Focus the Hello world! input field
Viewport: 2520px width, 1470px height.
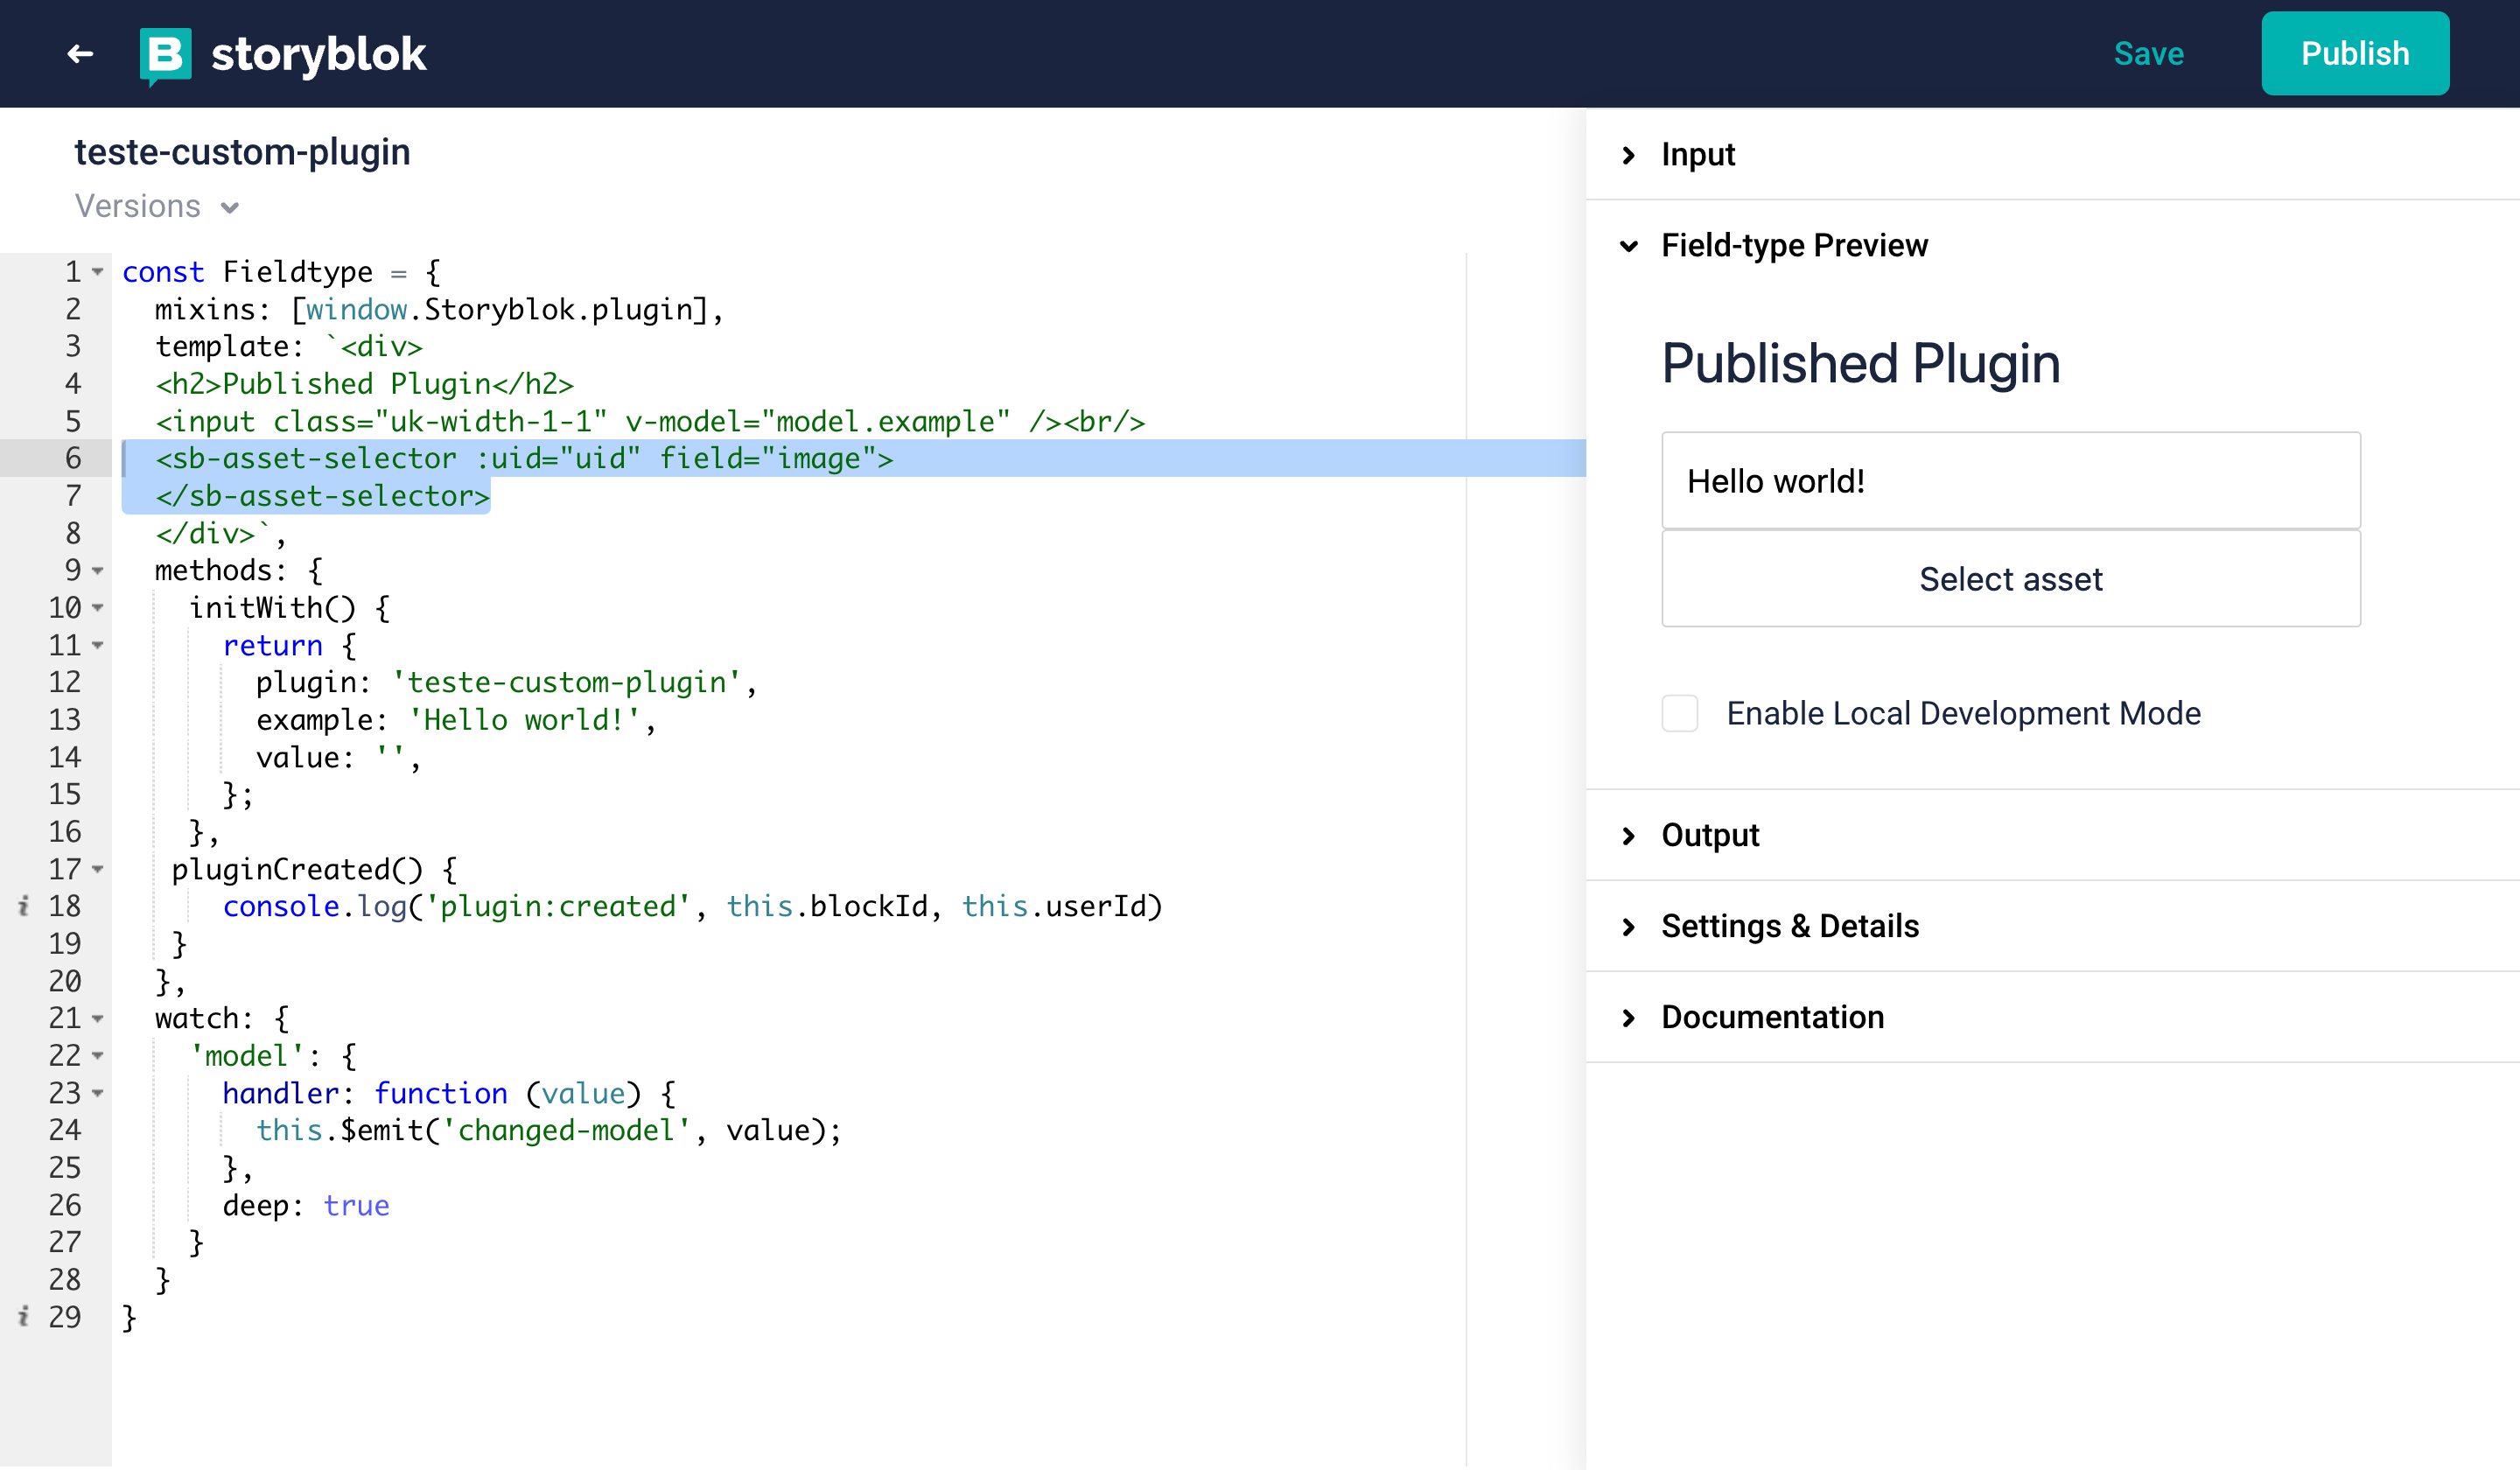pyautogui.click(x=2010, y=481)
